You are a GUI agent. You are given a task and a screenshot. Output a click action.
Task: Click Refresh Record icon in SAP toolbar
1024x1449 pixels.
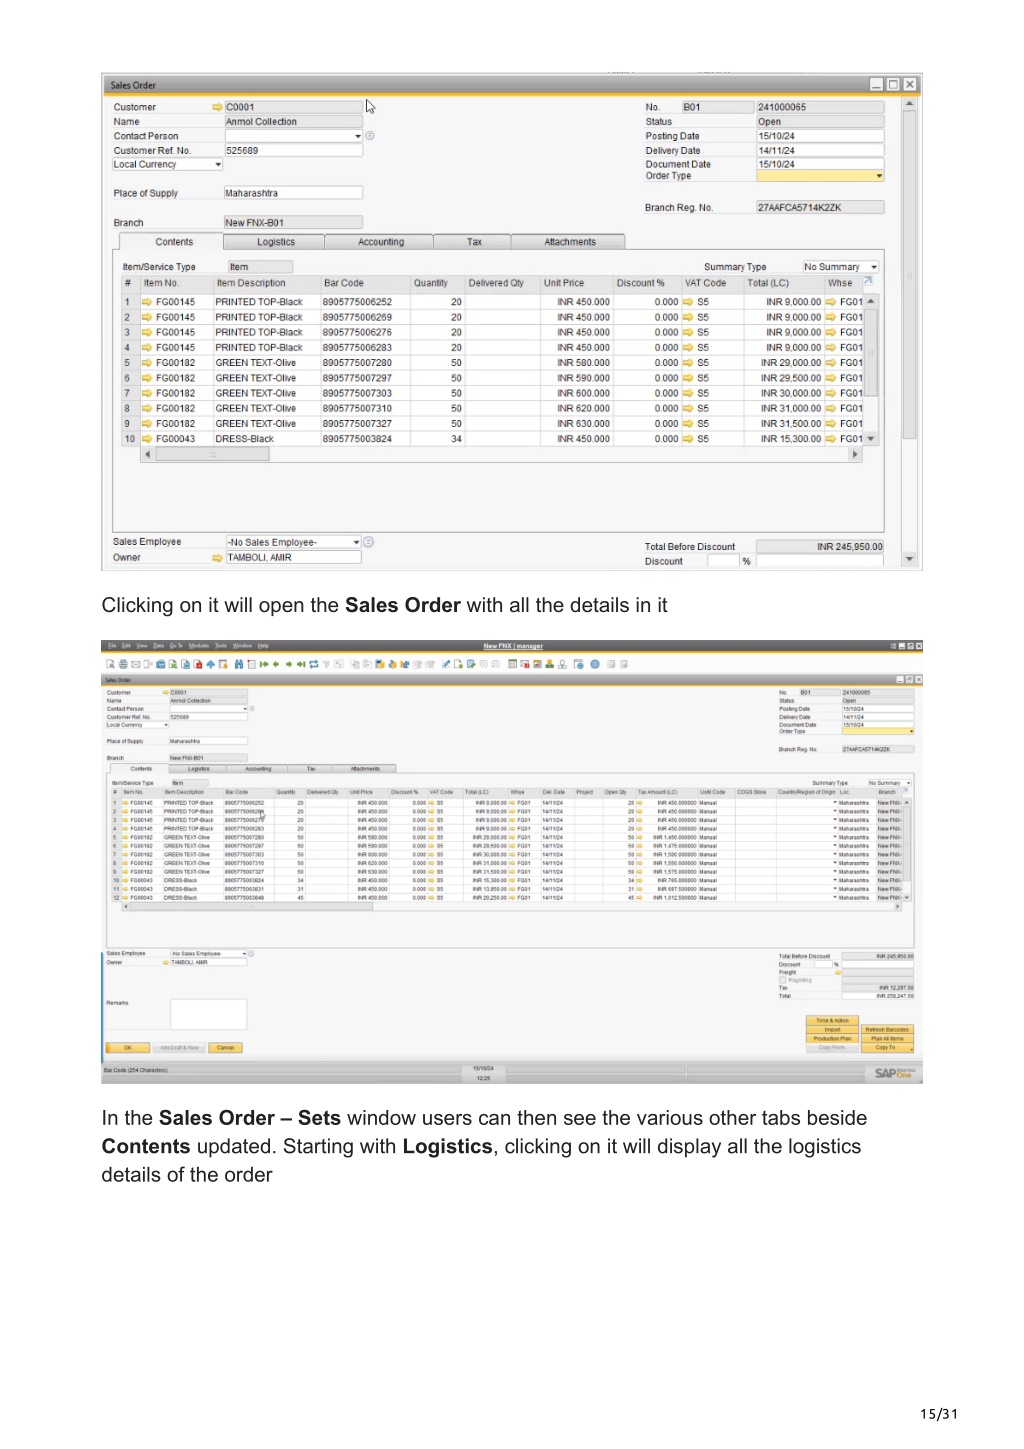click(x=314, y=664)
